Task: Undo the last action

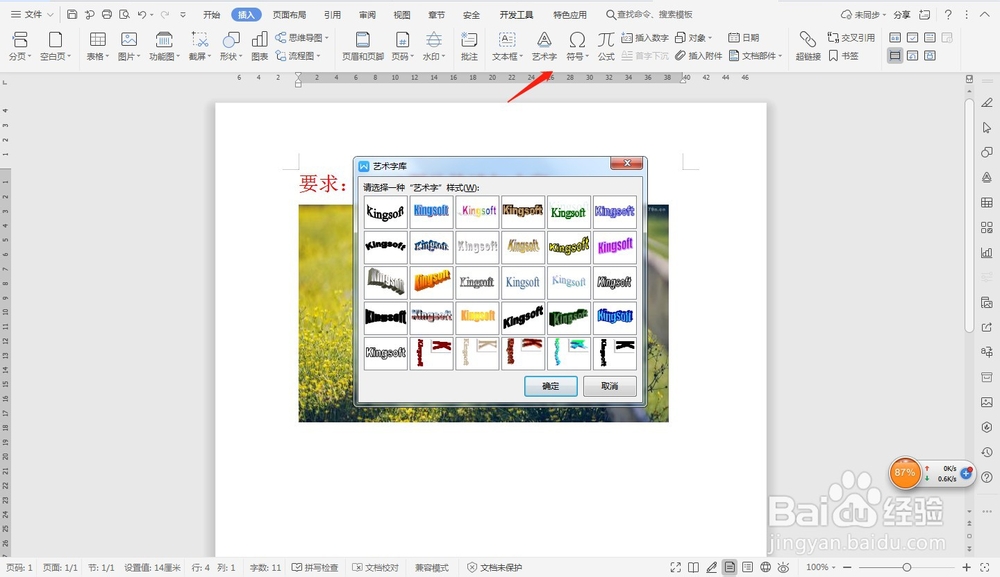Action: (142, 14)
